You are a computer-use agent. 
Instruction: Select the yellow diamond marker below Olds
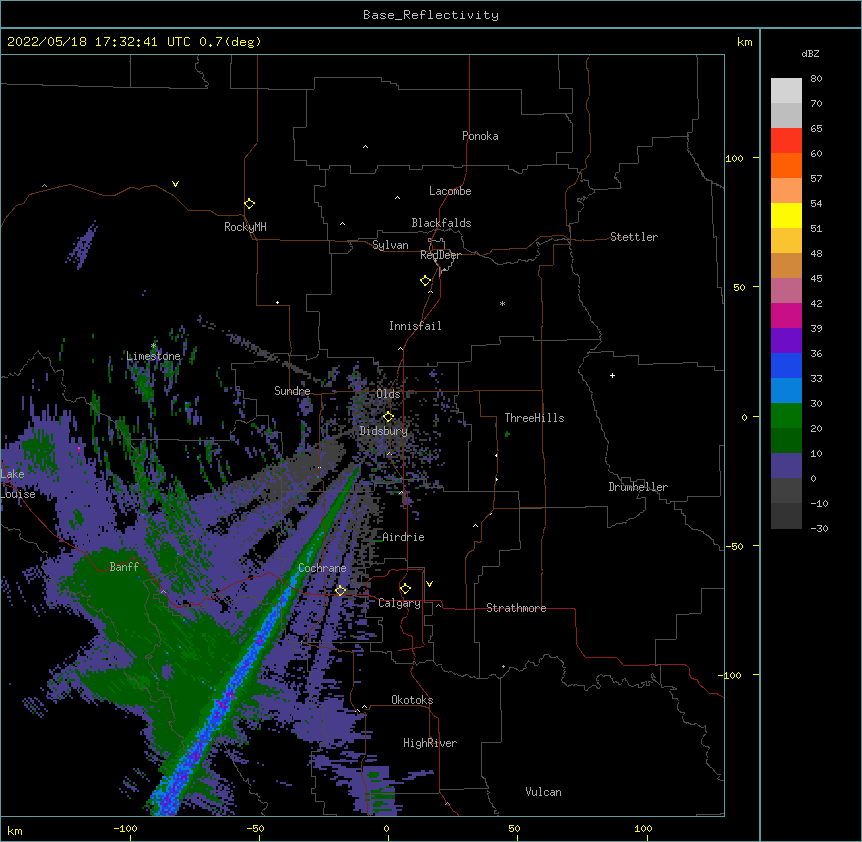coord(388,417)
